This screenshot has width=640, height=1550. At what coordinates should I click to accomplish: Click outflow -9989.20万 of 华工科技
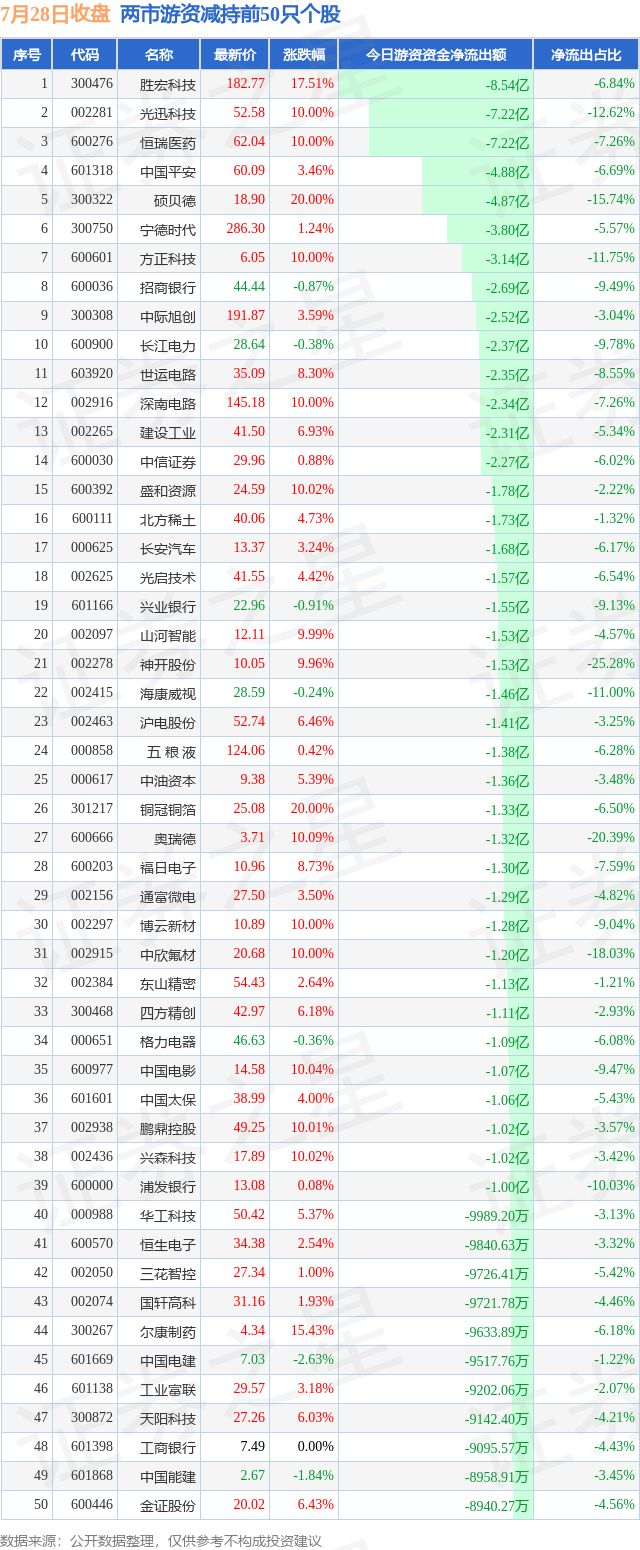click(x=497, y=1215)
